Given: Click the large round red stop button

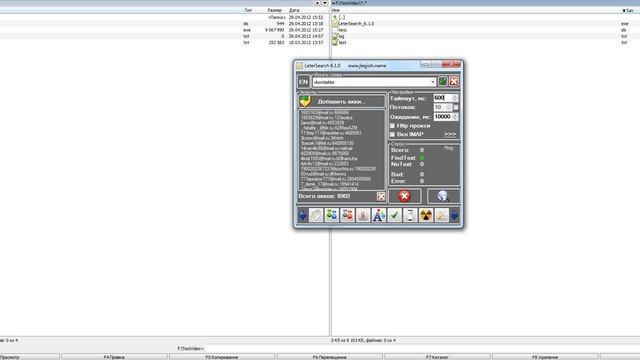Looking at the screenshot, I should 404,196.
